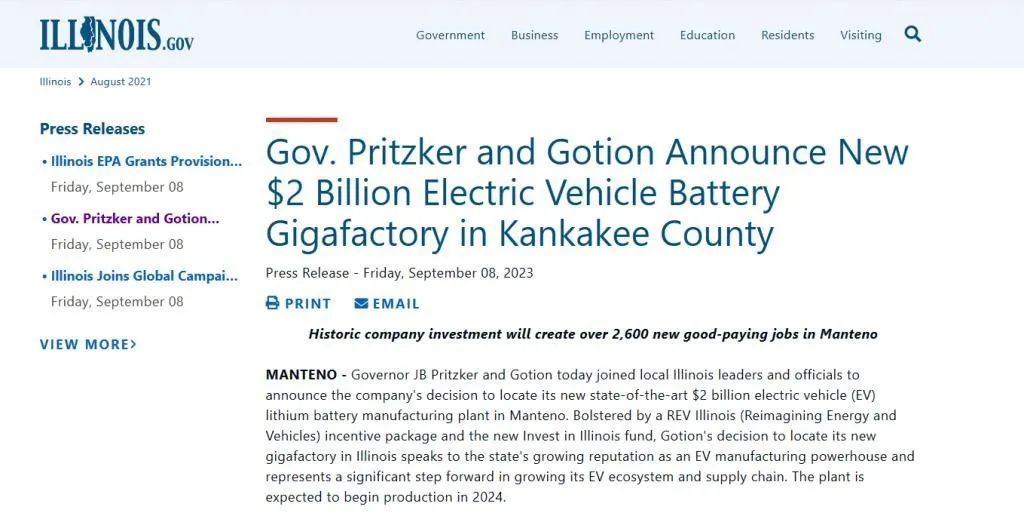Open Illinois Joins Global Campaign release

(145, 276)
